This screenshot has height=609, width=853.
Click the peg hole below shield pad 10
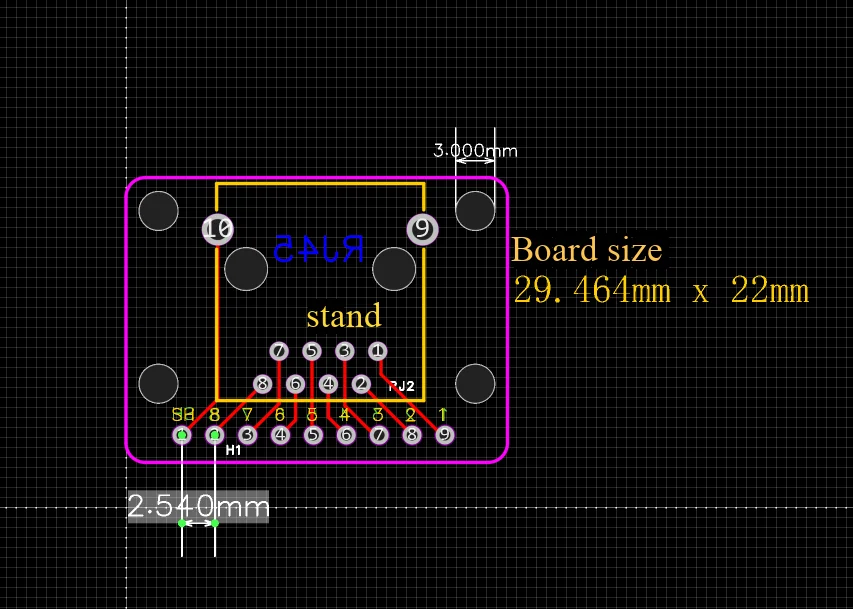pyautogui.click(x=246, y=269)
